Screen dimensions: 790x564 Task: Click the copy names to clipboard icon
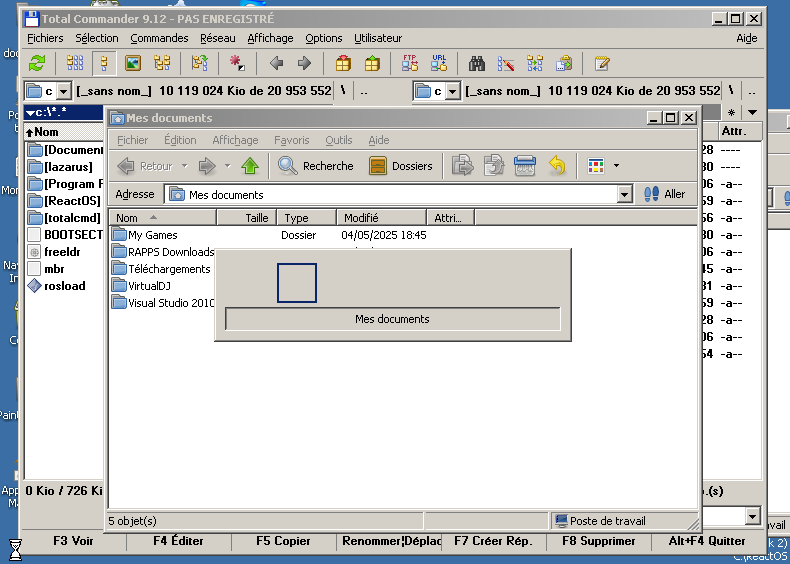point(564,63)
